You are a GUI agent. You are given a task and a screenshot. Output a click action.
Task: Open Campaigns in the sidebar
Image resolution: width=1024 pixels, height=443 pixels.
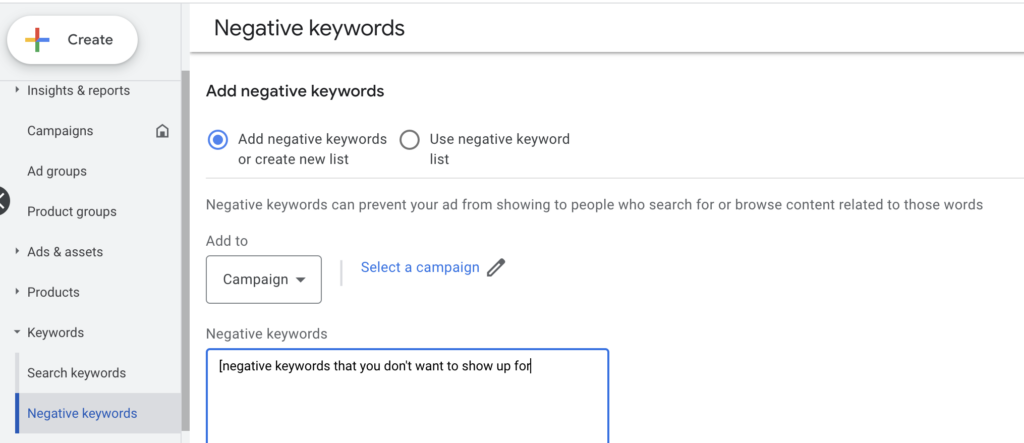(x=60, y=131)
